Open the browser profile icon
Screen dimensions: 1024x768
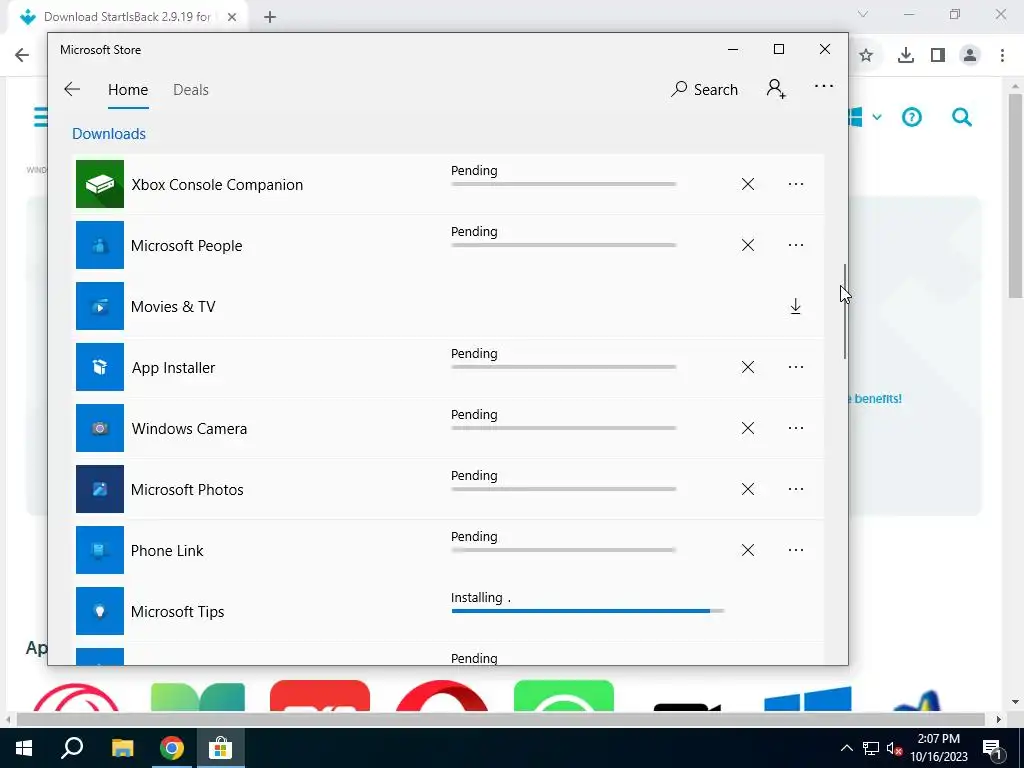click(x=970, y=55)
